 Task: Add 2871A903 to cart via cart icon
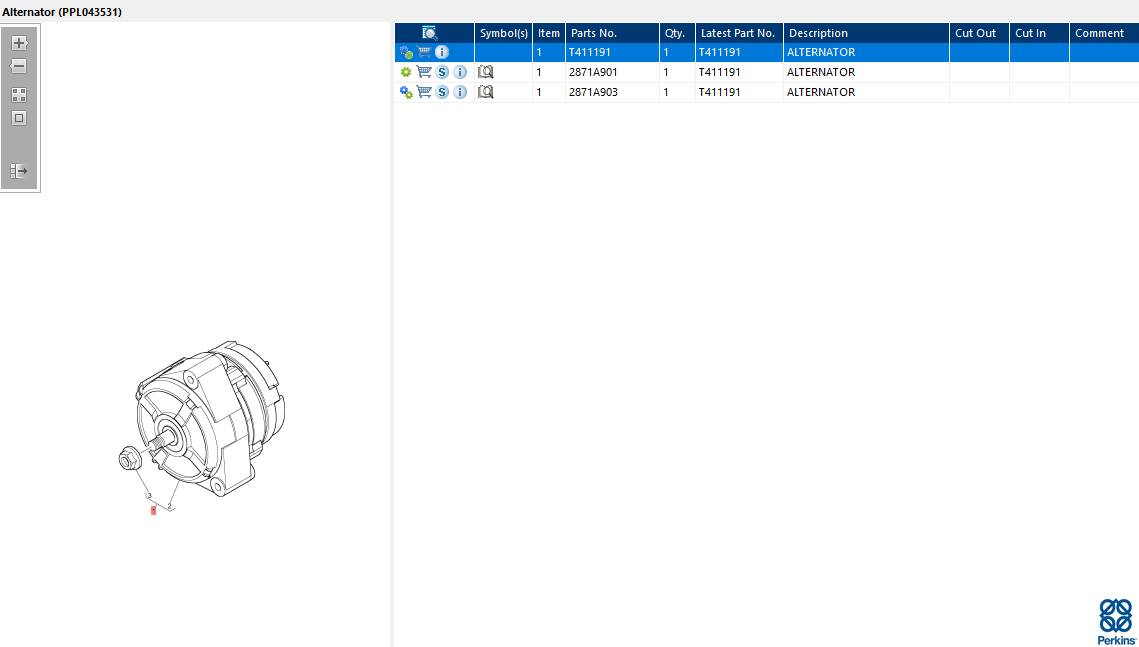(x=424, y=92)
